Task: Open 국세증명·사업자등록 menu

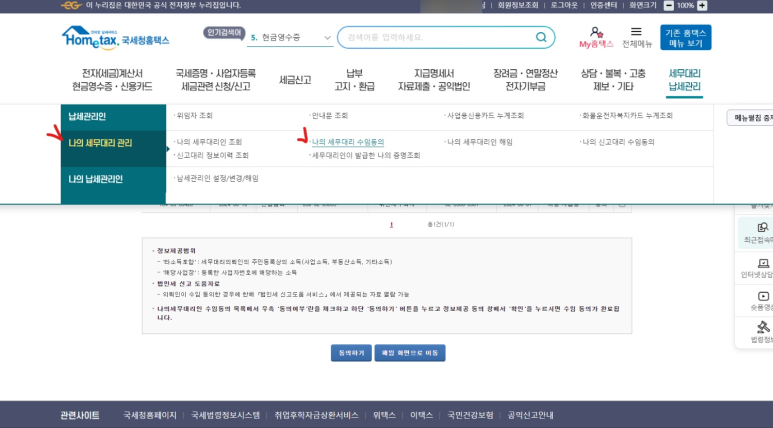Action: (x=215, y=80)
